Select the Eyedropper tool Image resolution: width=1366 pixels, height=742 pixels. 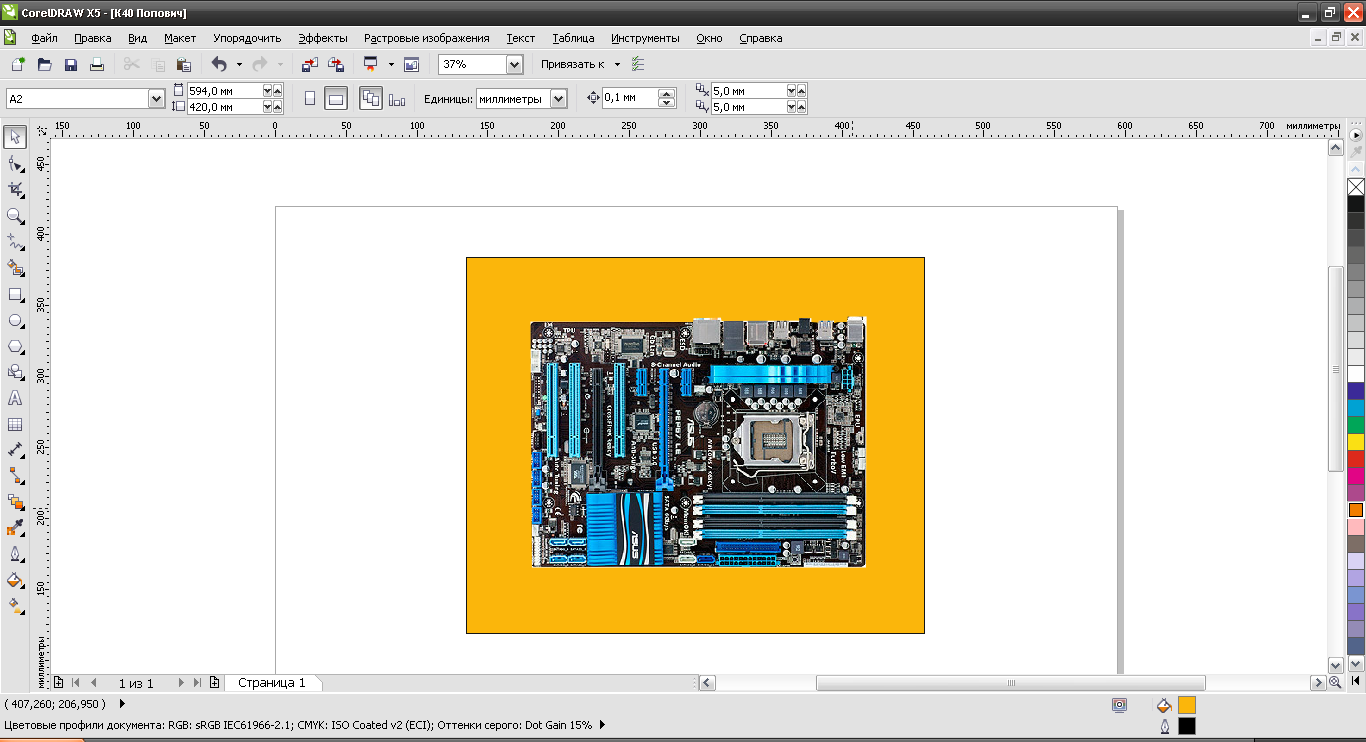[15, 528]
